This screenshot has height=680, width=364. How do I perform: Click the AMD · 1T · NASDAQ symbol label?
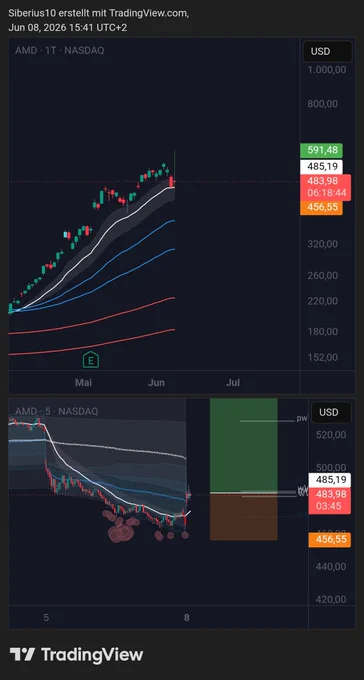pyautogui.click(x=59, y=51)
